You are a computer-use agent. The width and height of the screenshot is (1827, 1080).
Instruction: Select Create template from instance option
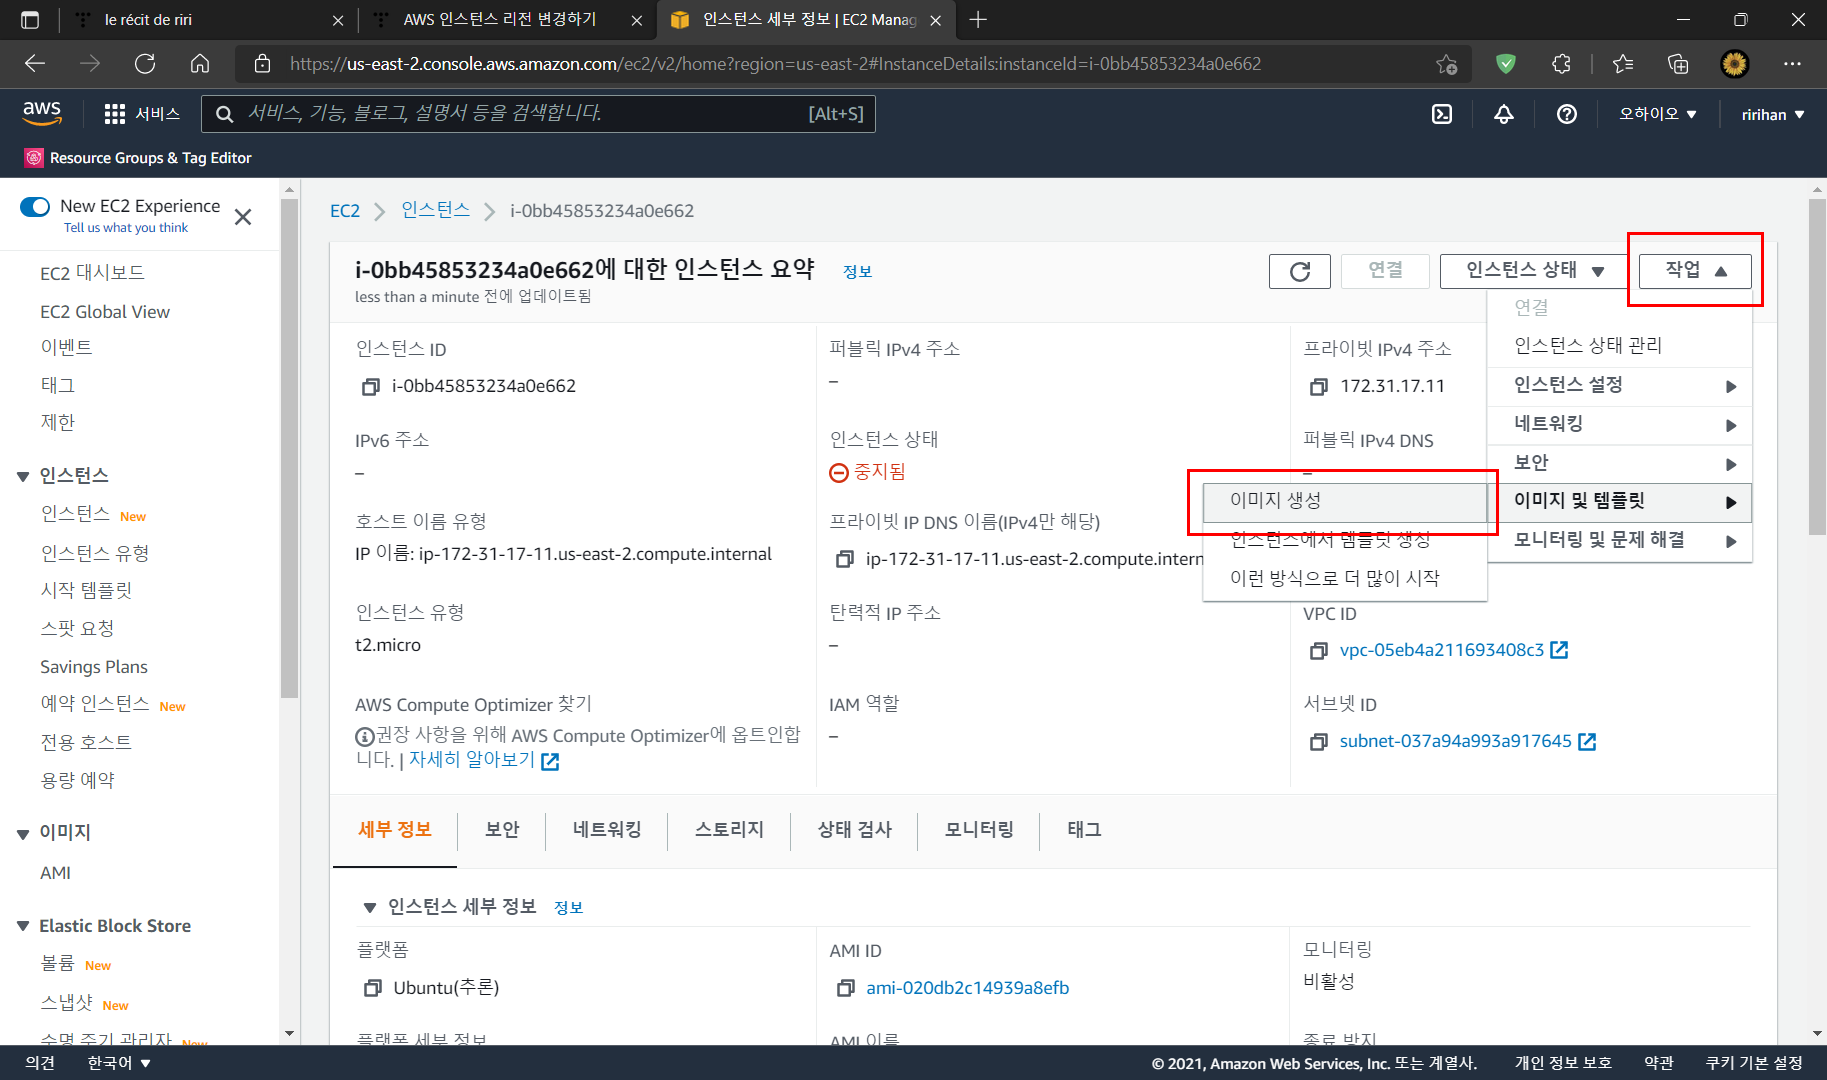pyautogui.click(x=1345, y=540)
